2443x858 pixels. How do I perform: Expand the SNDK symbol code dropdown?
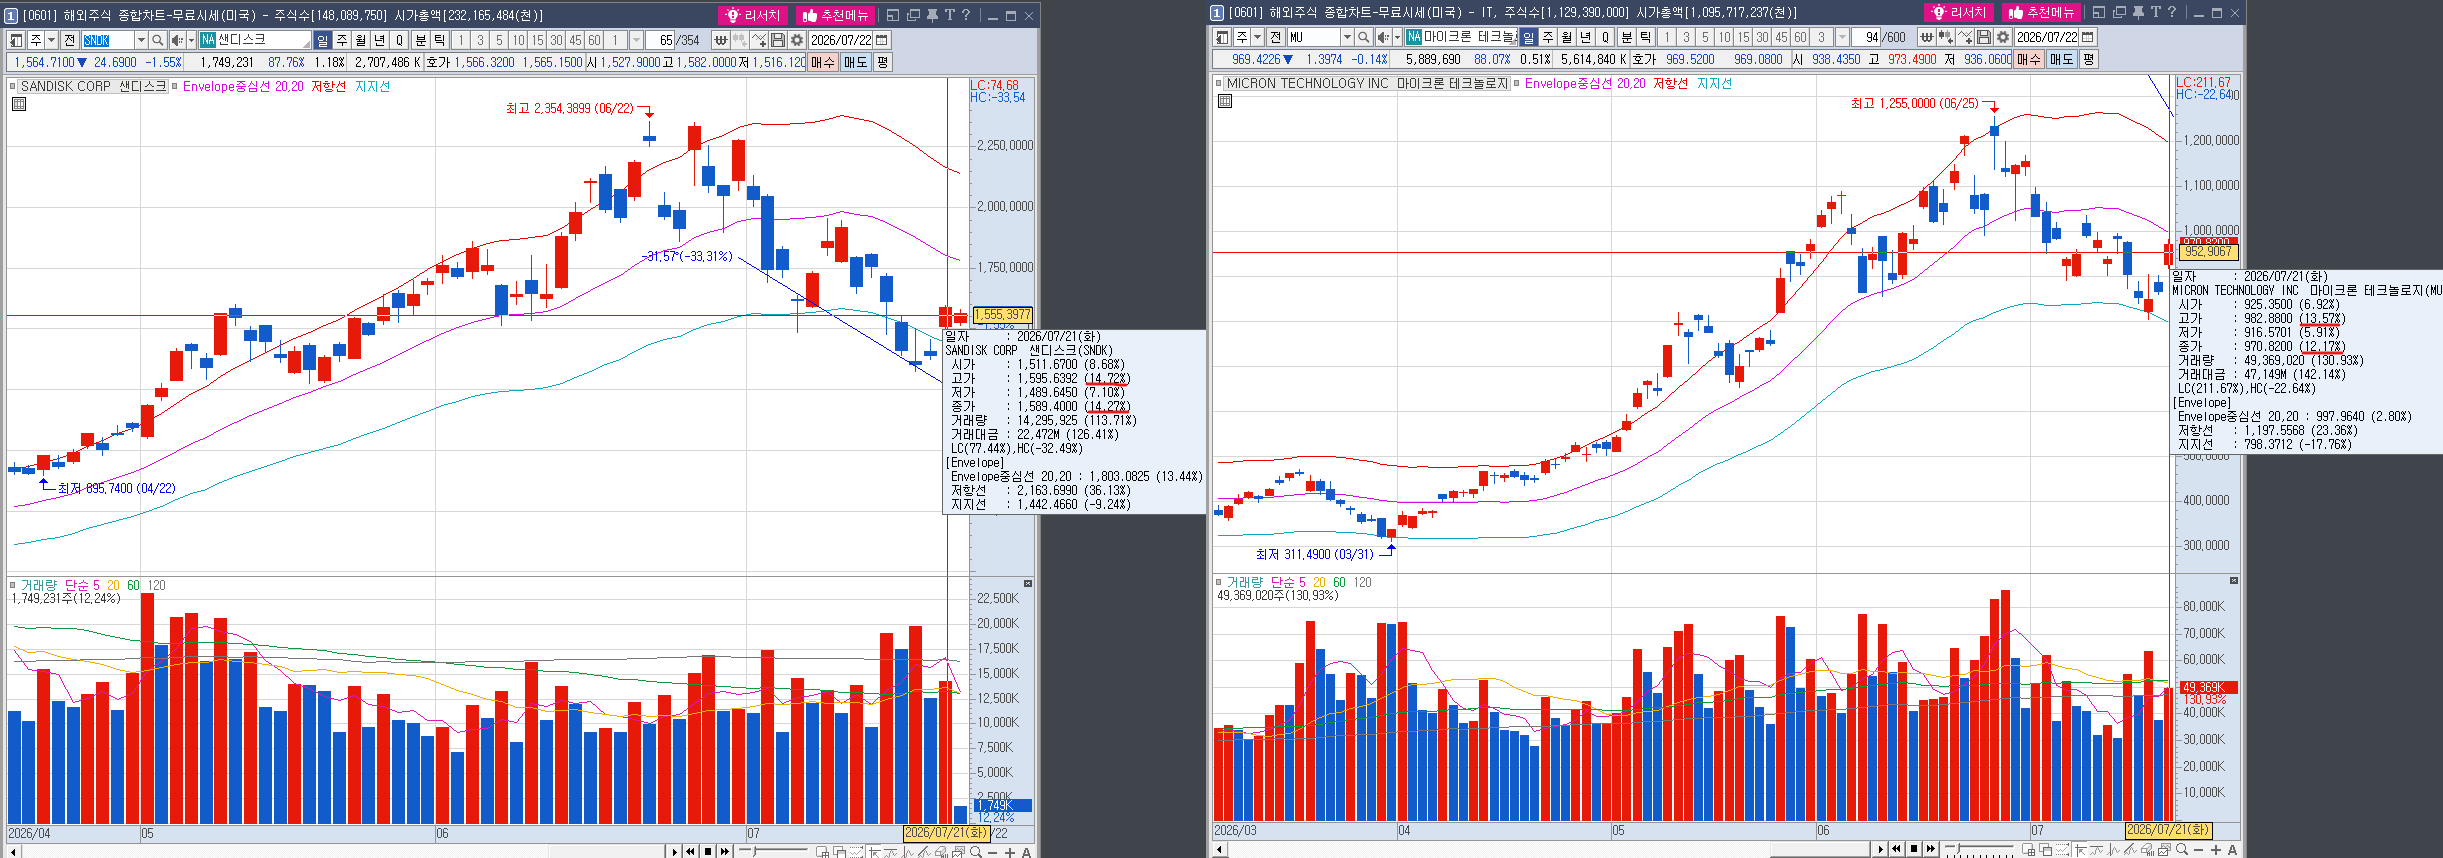coord(141,40)
